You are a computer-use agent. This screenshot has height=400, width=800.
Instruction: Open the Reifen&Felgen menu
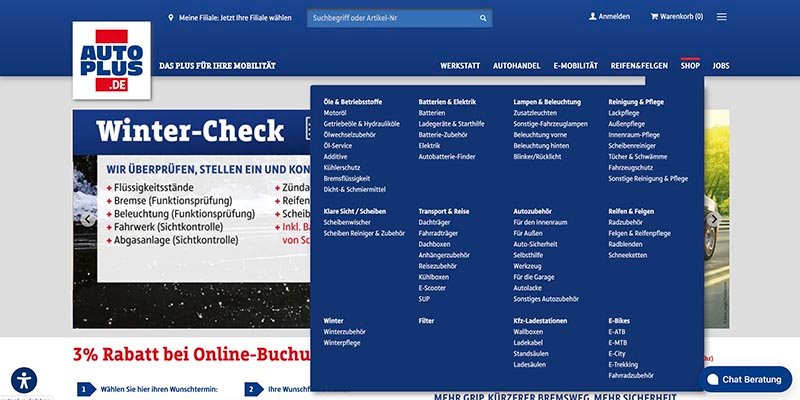click(x=639, y=65)
